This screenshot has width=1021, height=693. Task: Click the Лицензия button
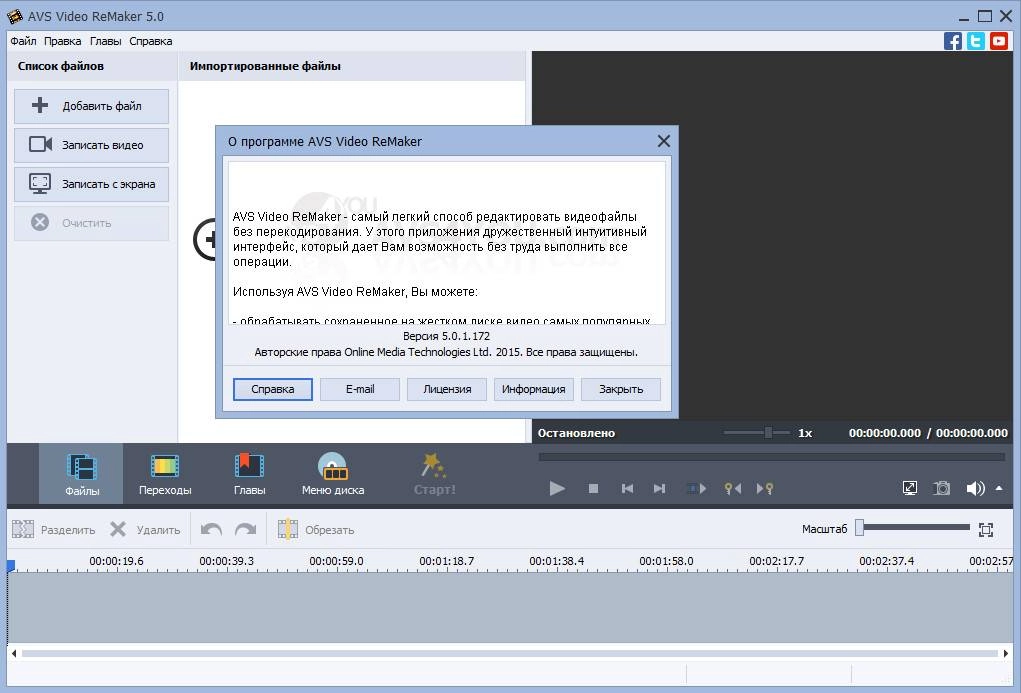pos(447,389)
